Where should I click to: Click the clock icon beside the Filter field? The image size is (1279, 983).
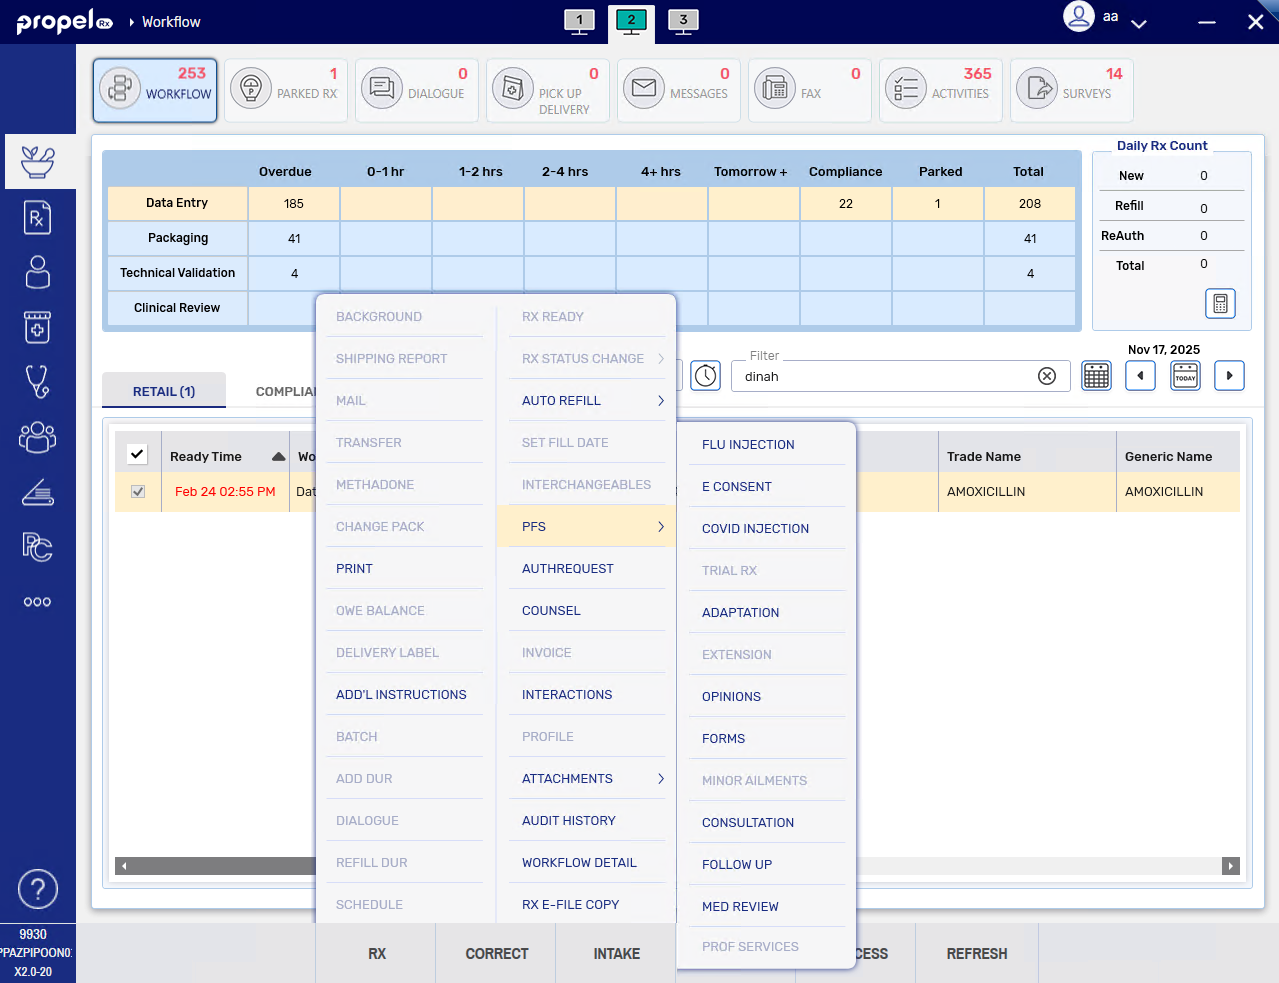click(706, 376)
